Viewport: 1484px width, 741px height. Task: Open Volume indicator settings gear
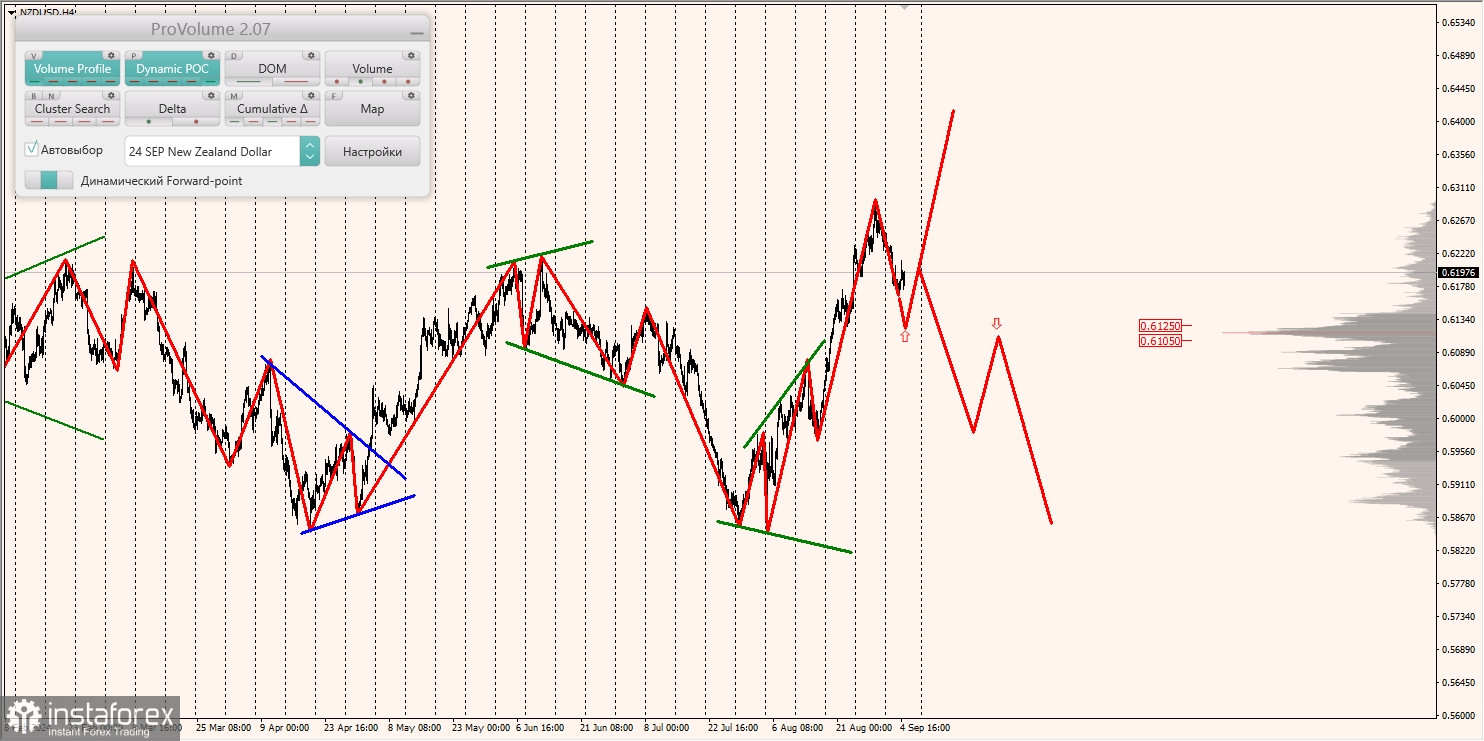[411, 55]
